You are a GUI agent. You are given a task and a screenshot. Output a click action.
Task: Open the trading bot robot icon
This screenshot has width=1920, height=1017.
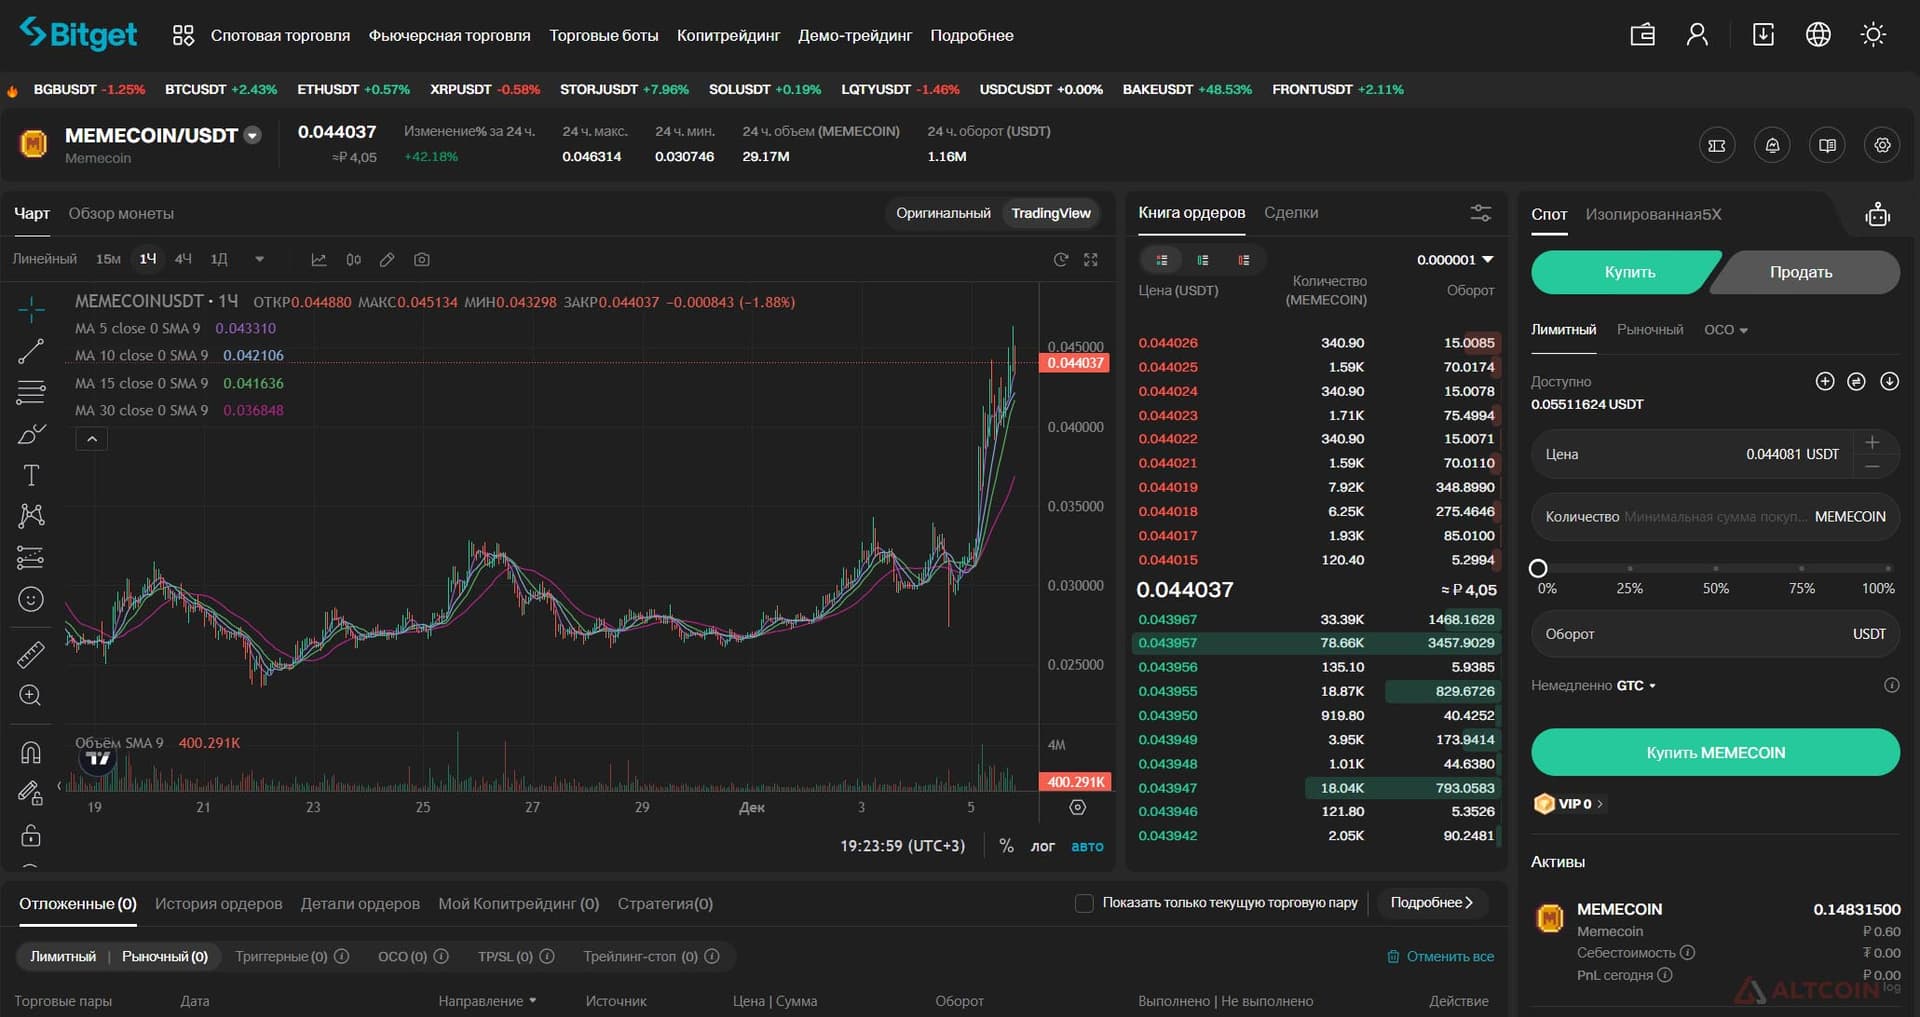(x=1877, y=214)
